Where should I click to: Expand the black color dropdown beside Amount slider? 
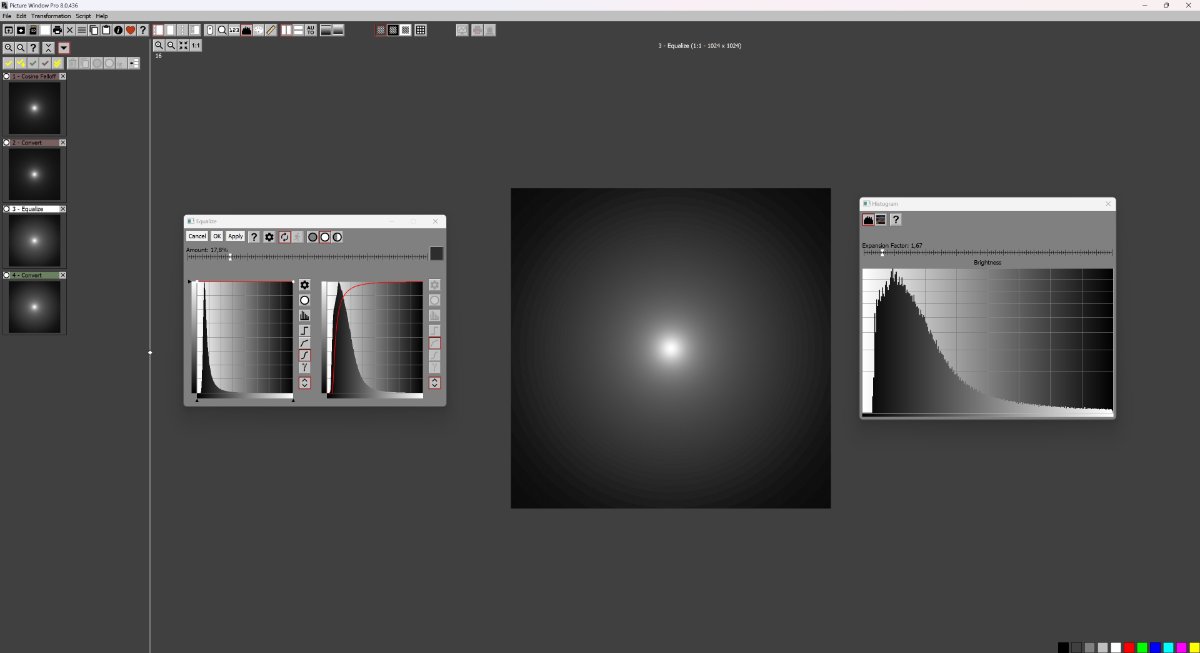[x=435, y=254]
